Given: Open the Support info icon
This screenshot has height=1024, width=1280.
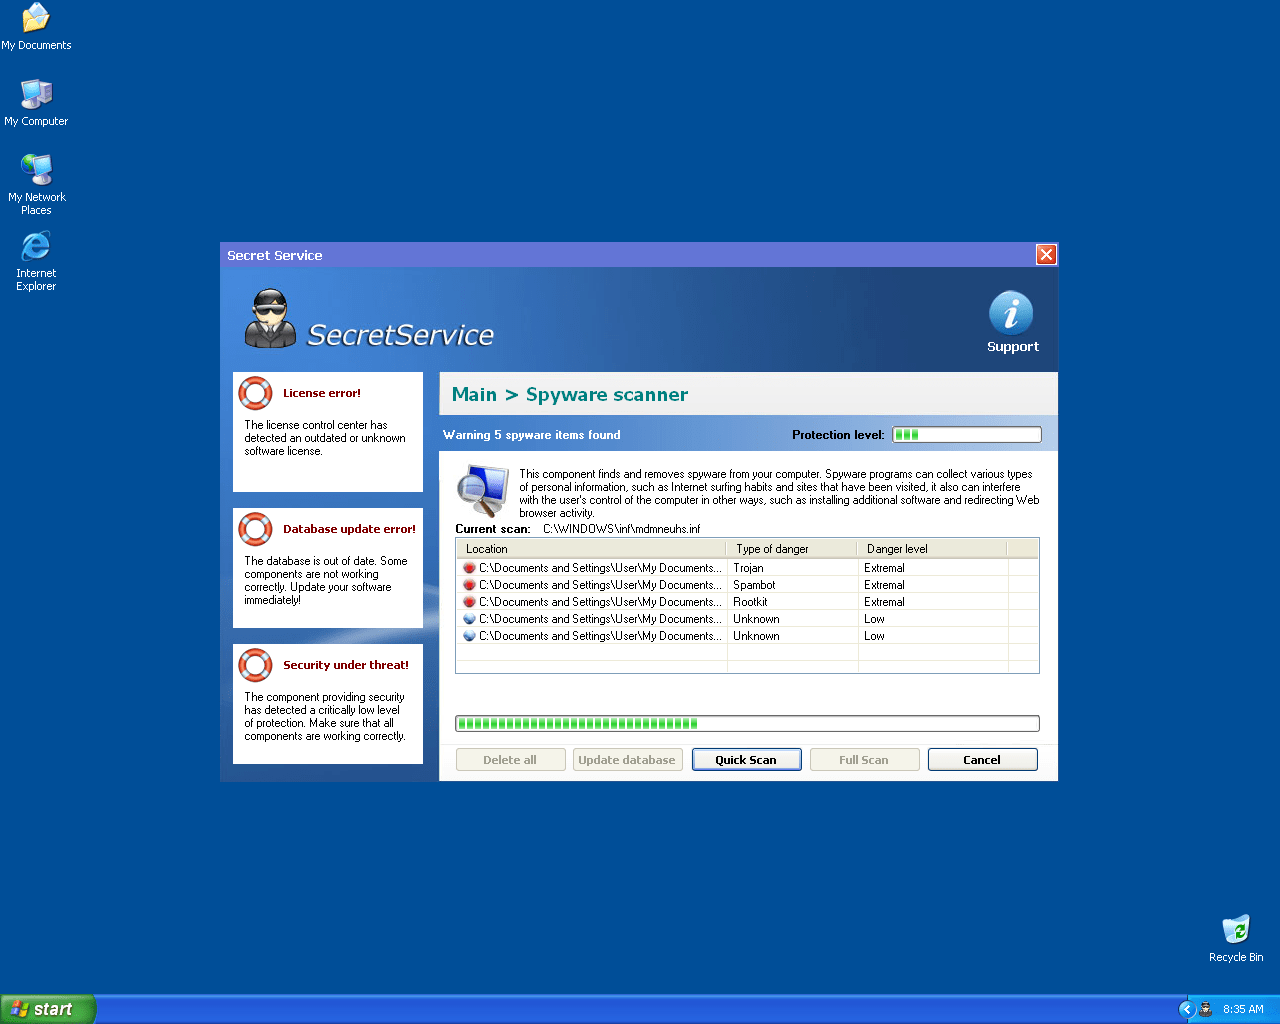Looking at the screenshot, I should 1011,313.
